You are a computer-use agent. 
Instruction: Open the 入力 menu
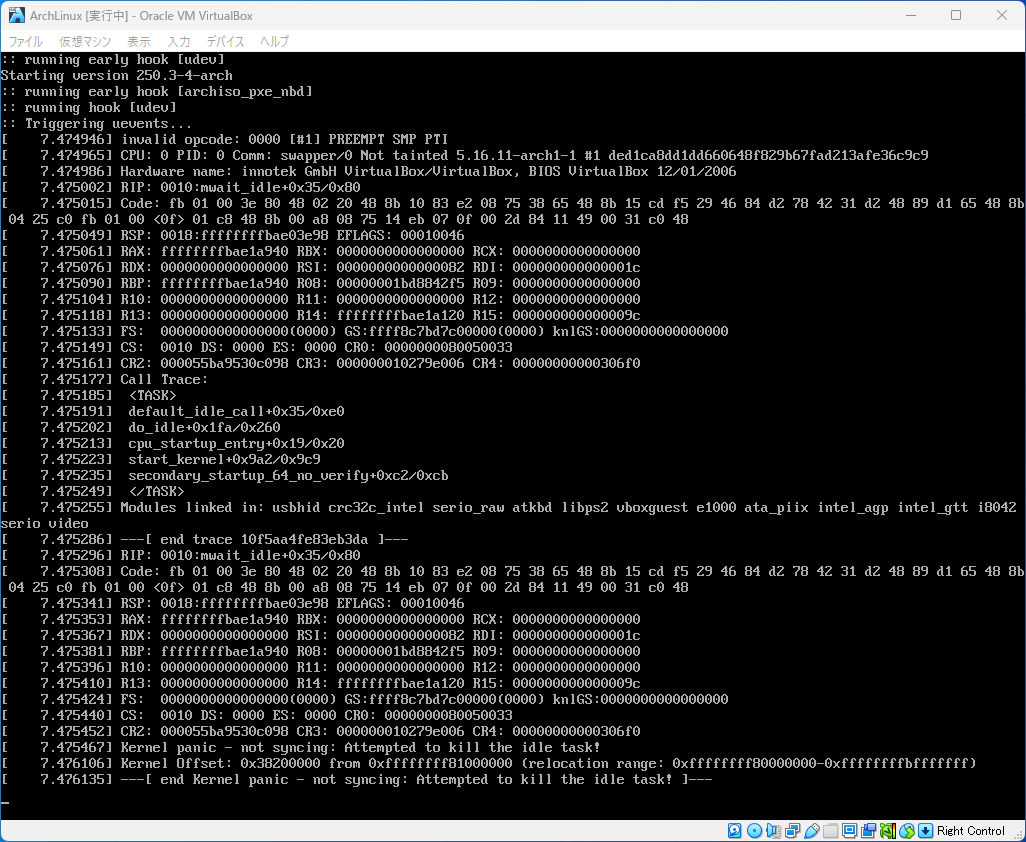tap(179, 41)
